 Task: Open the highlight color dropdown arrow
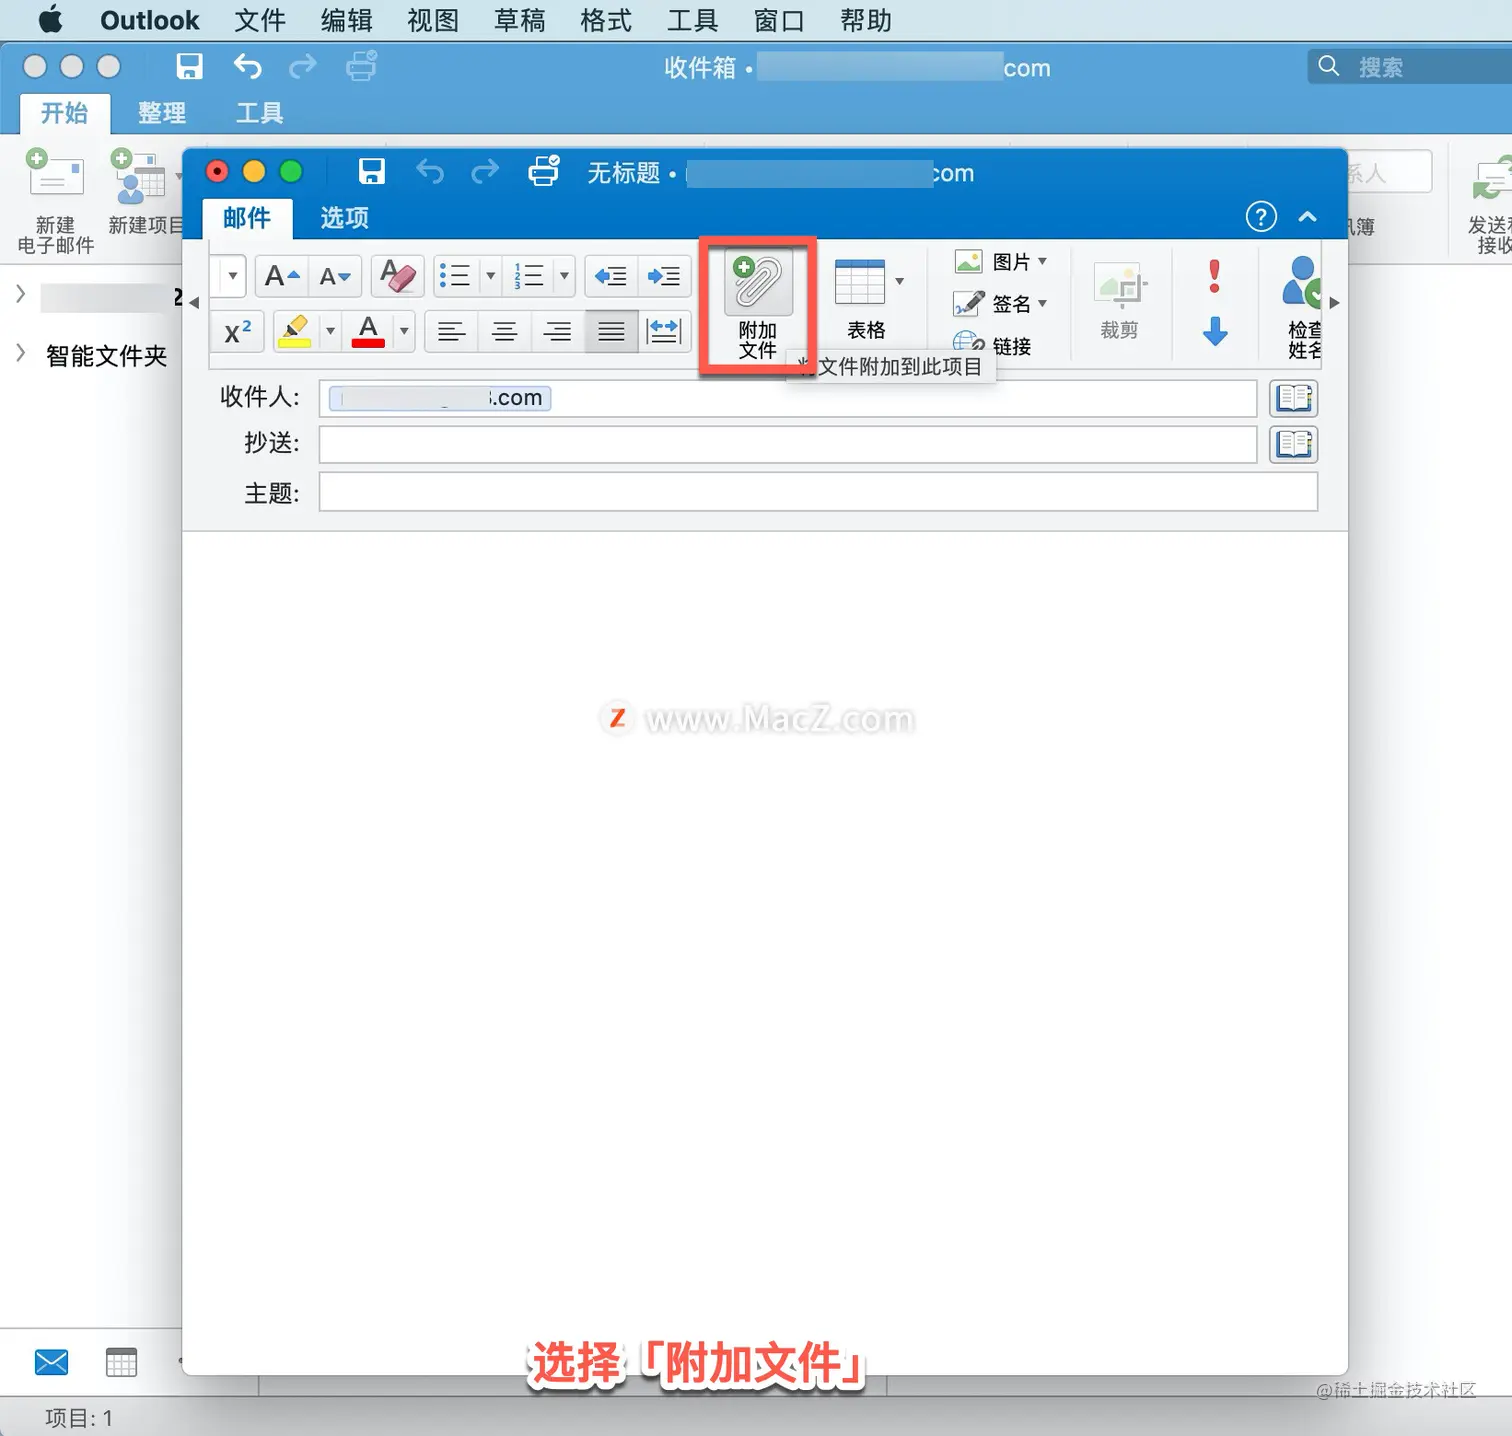330,332
